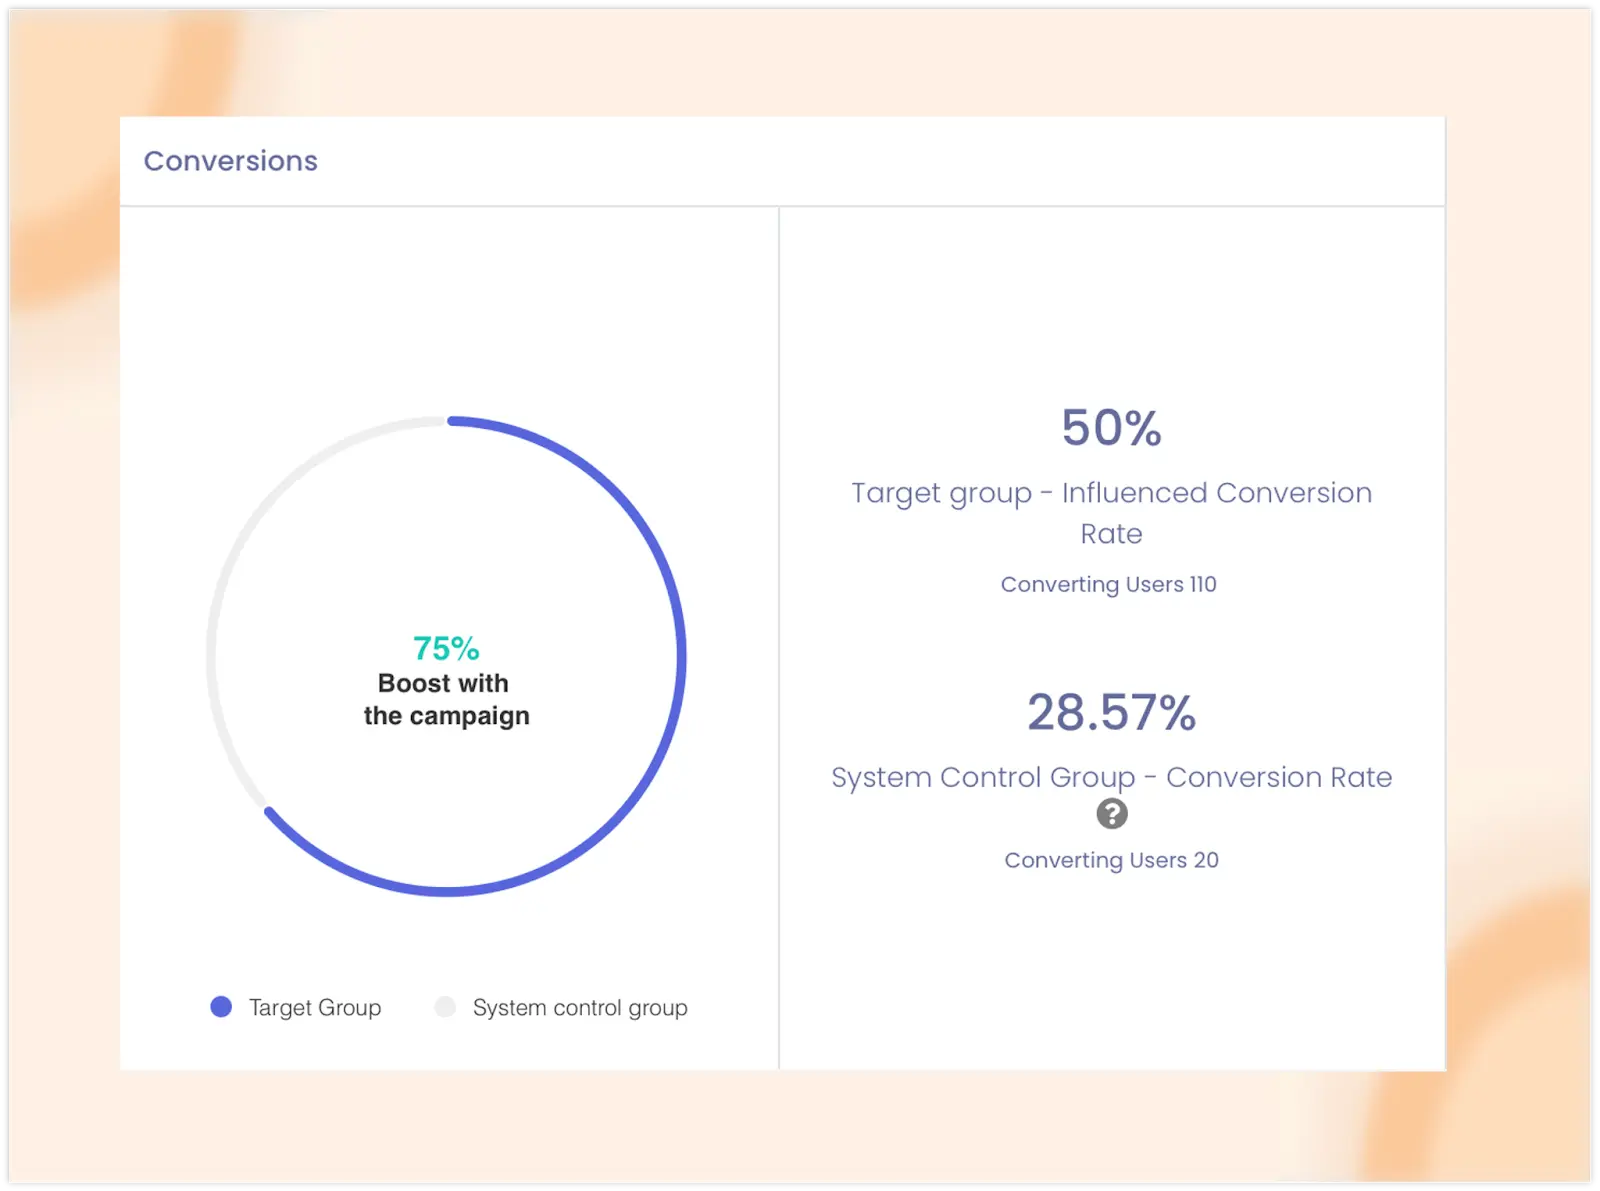
Task: Click the Converting Users 20 text
Action: tap(1111, 860)
